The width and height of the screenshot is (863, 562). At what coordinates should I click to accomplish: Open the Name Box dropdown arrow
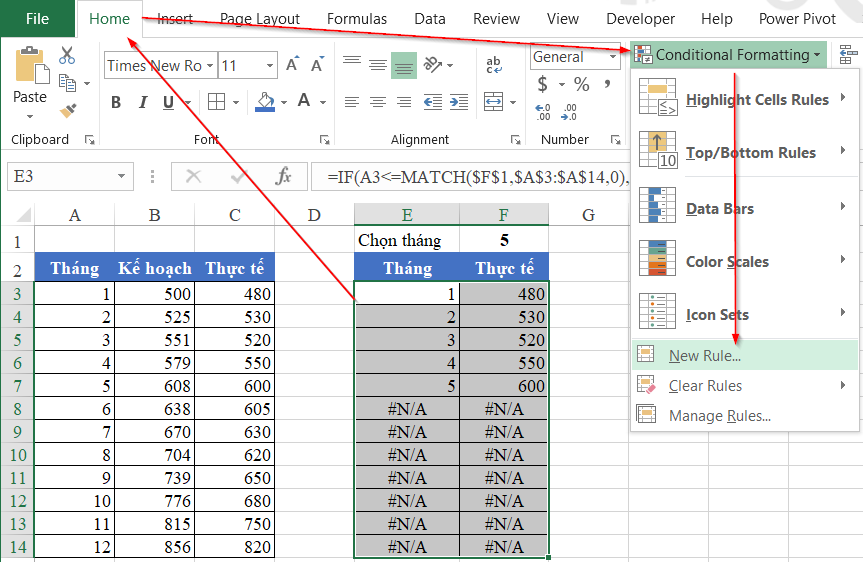(x=121, y=176)
